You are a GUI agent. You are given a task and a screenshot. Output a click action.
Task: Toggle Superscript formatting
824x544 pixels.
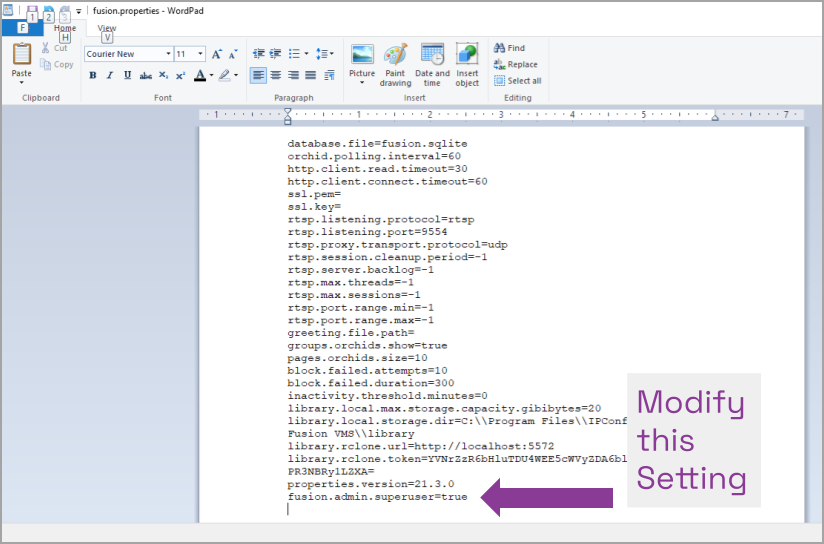point(180,75)
